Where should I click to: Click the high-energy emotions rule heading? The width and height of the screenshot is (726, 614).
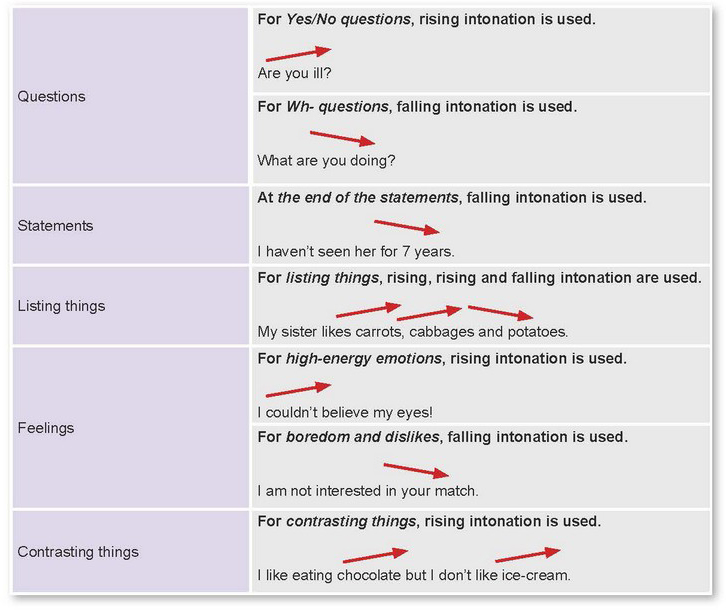pyautogui.click(x=442, y=359)
